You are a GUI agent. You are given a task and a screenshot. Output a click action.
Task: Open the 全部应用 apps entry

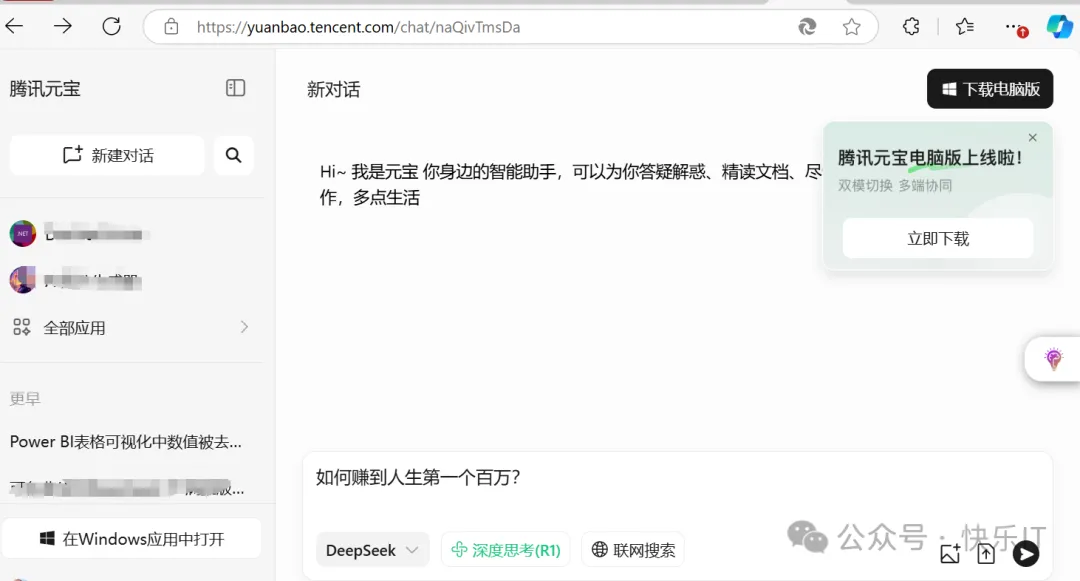coord(131,328)
